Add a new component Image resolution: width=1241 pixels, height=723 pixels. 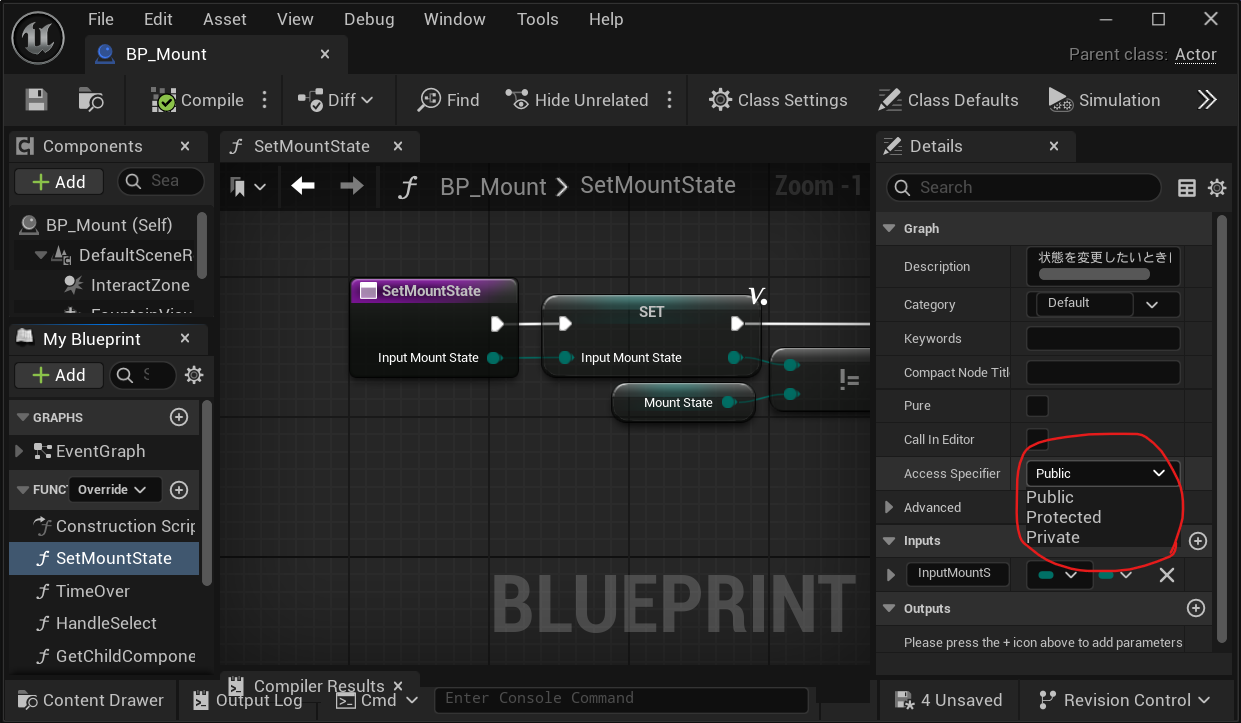[59, 182]
